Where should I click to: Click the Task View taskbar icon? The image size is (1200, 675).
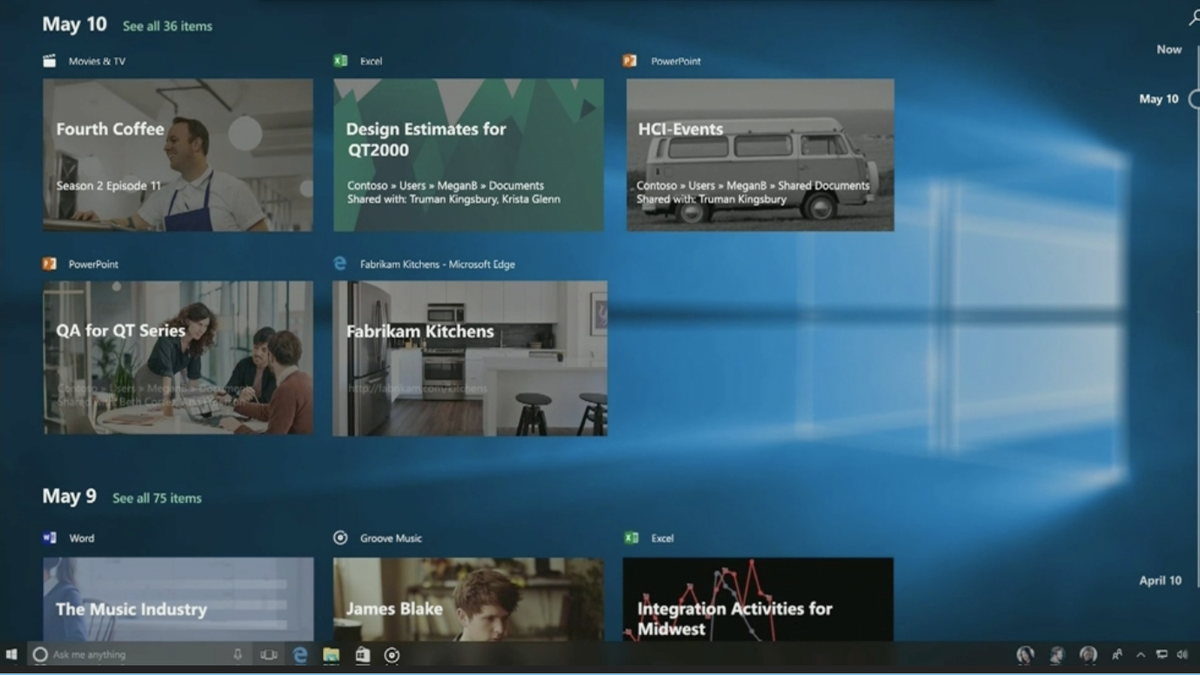[269, 655]
